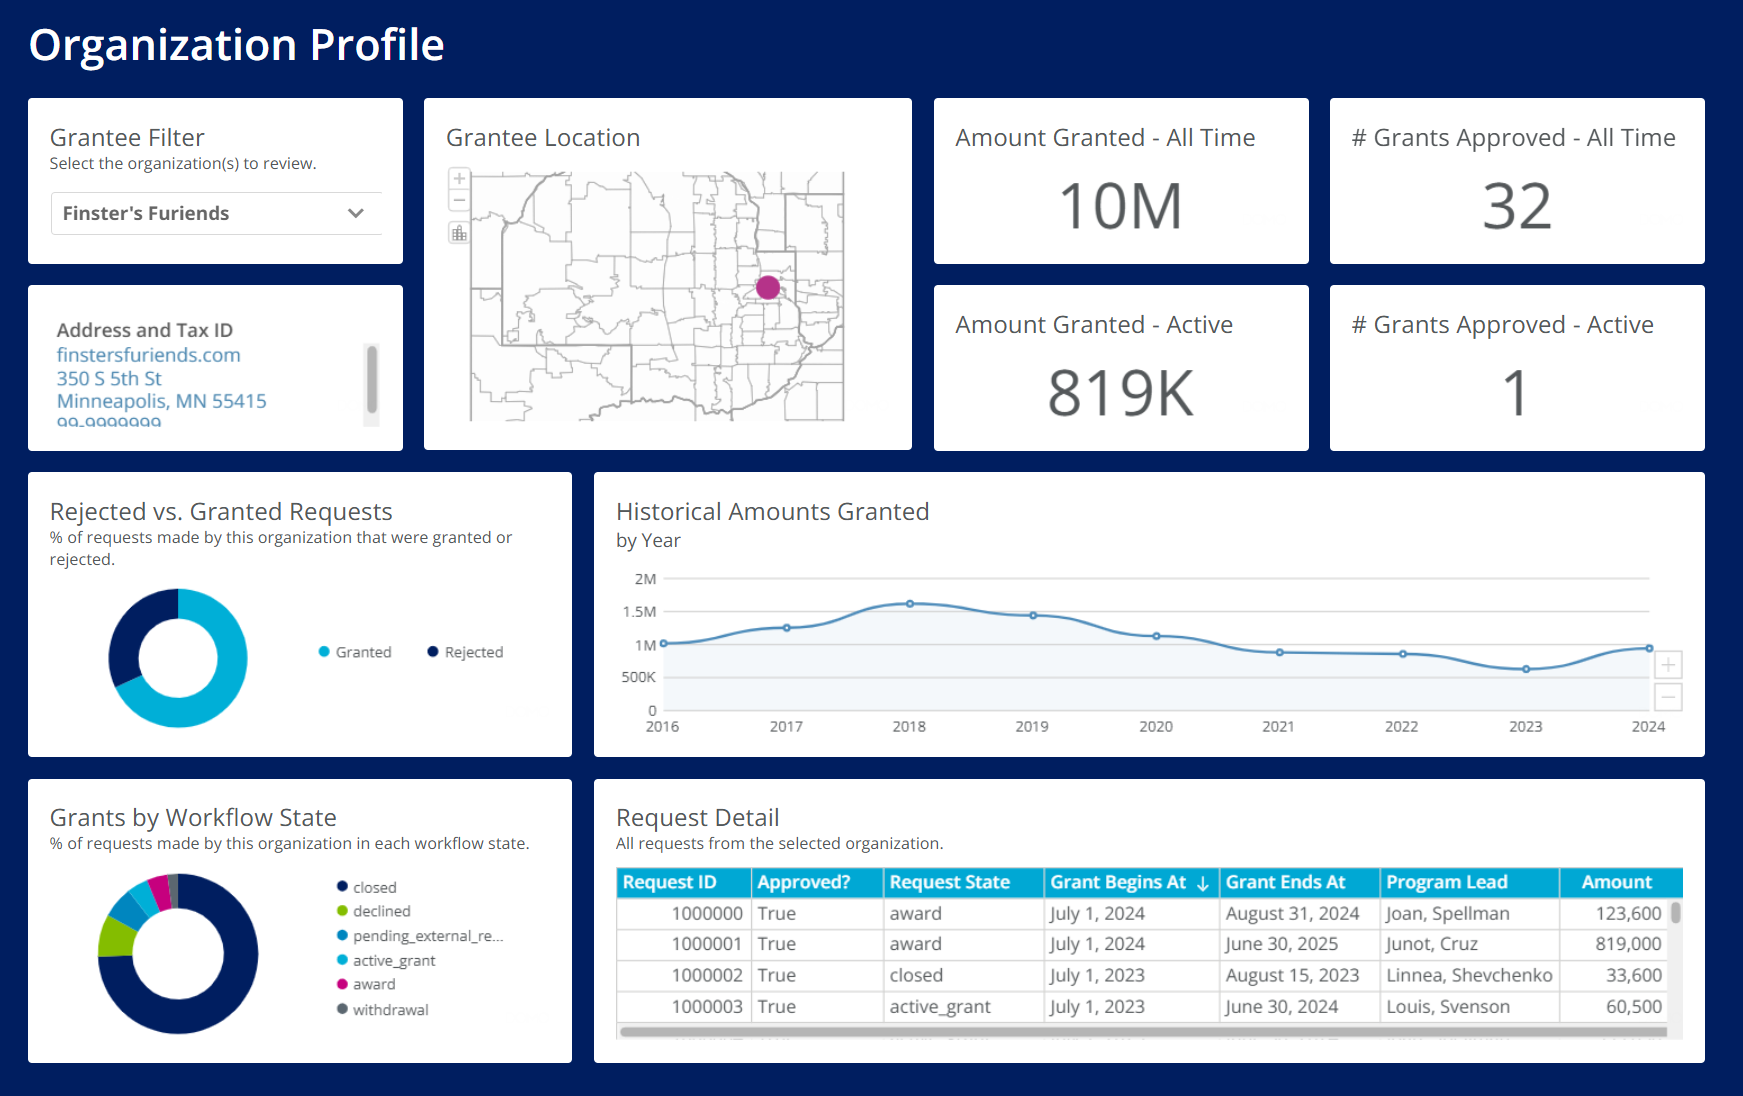Zoom in on Historical Amounts chart

[x=1668, y=665]
